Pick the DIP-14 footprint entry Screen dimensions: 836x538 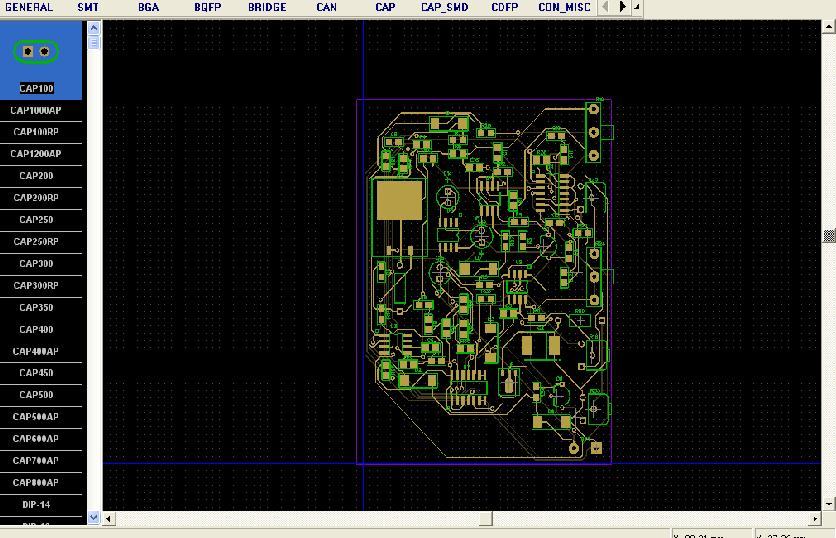click(36, 505)
